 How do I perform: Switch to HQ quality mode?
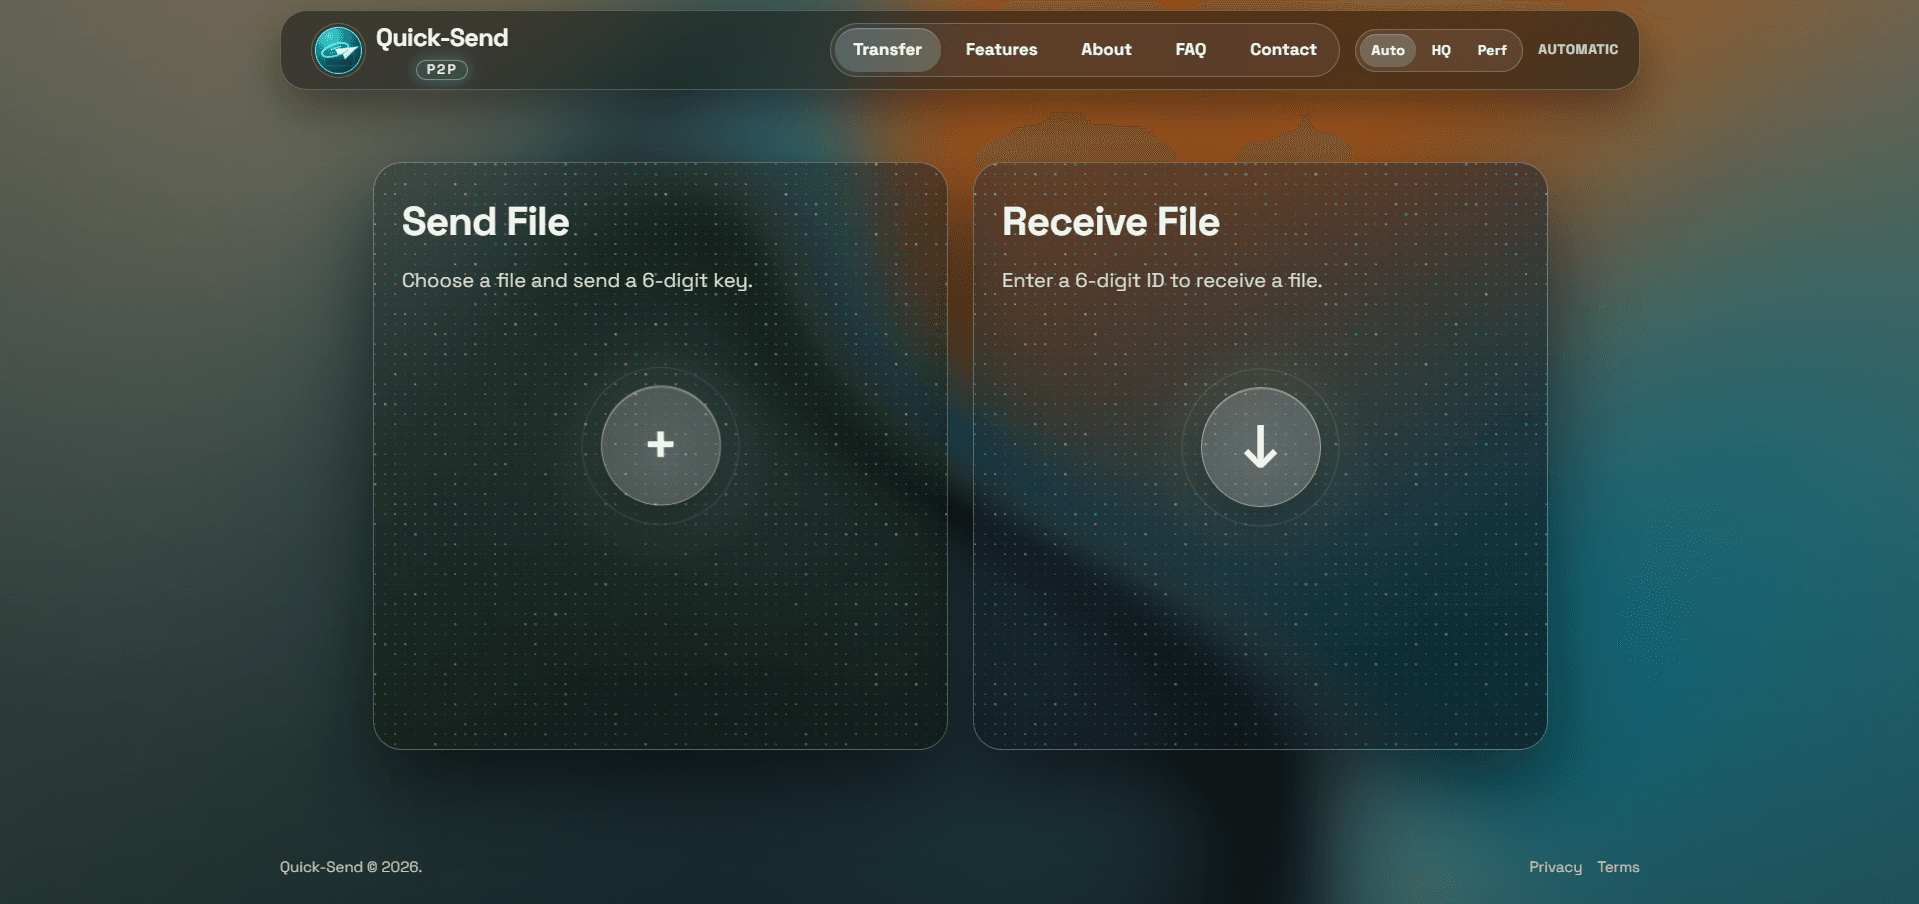1440,50
